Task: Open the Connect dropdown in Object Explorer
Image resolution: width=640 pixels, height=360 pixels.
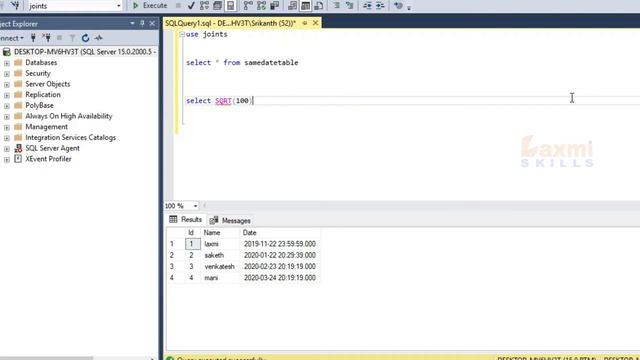Action: tap(11, 38)
